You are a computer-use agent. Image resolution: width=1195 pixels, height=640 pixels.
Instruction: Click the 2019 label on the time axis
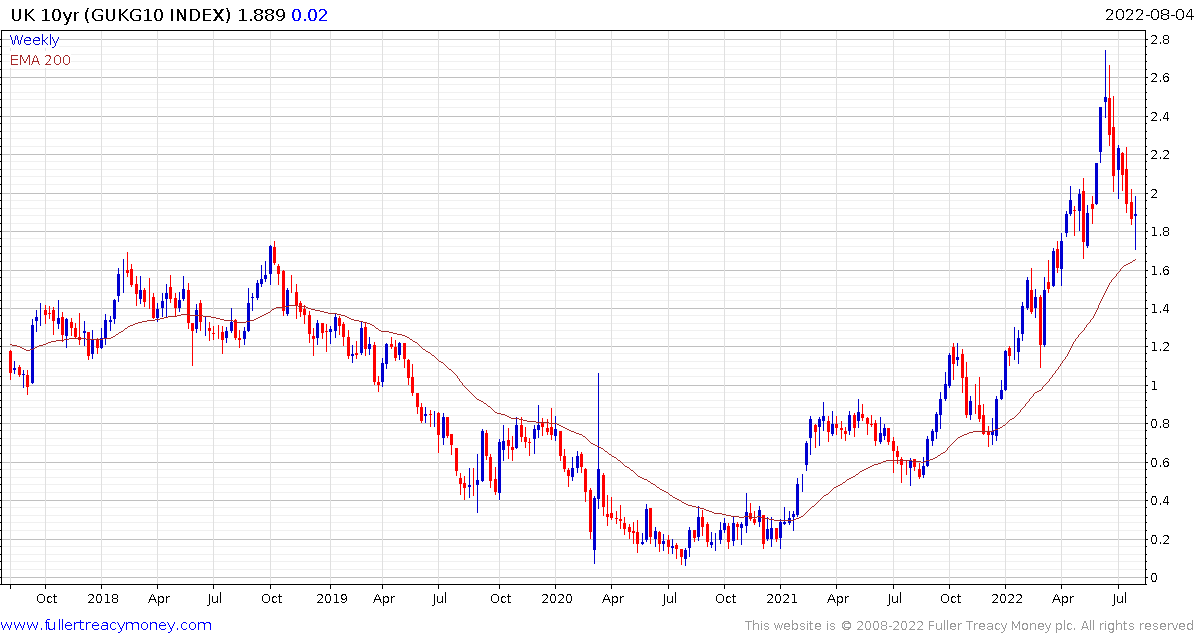[x=331, y=599]
